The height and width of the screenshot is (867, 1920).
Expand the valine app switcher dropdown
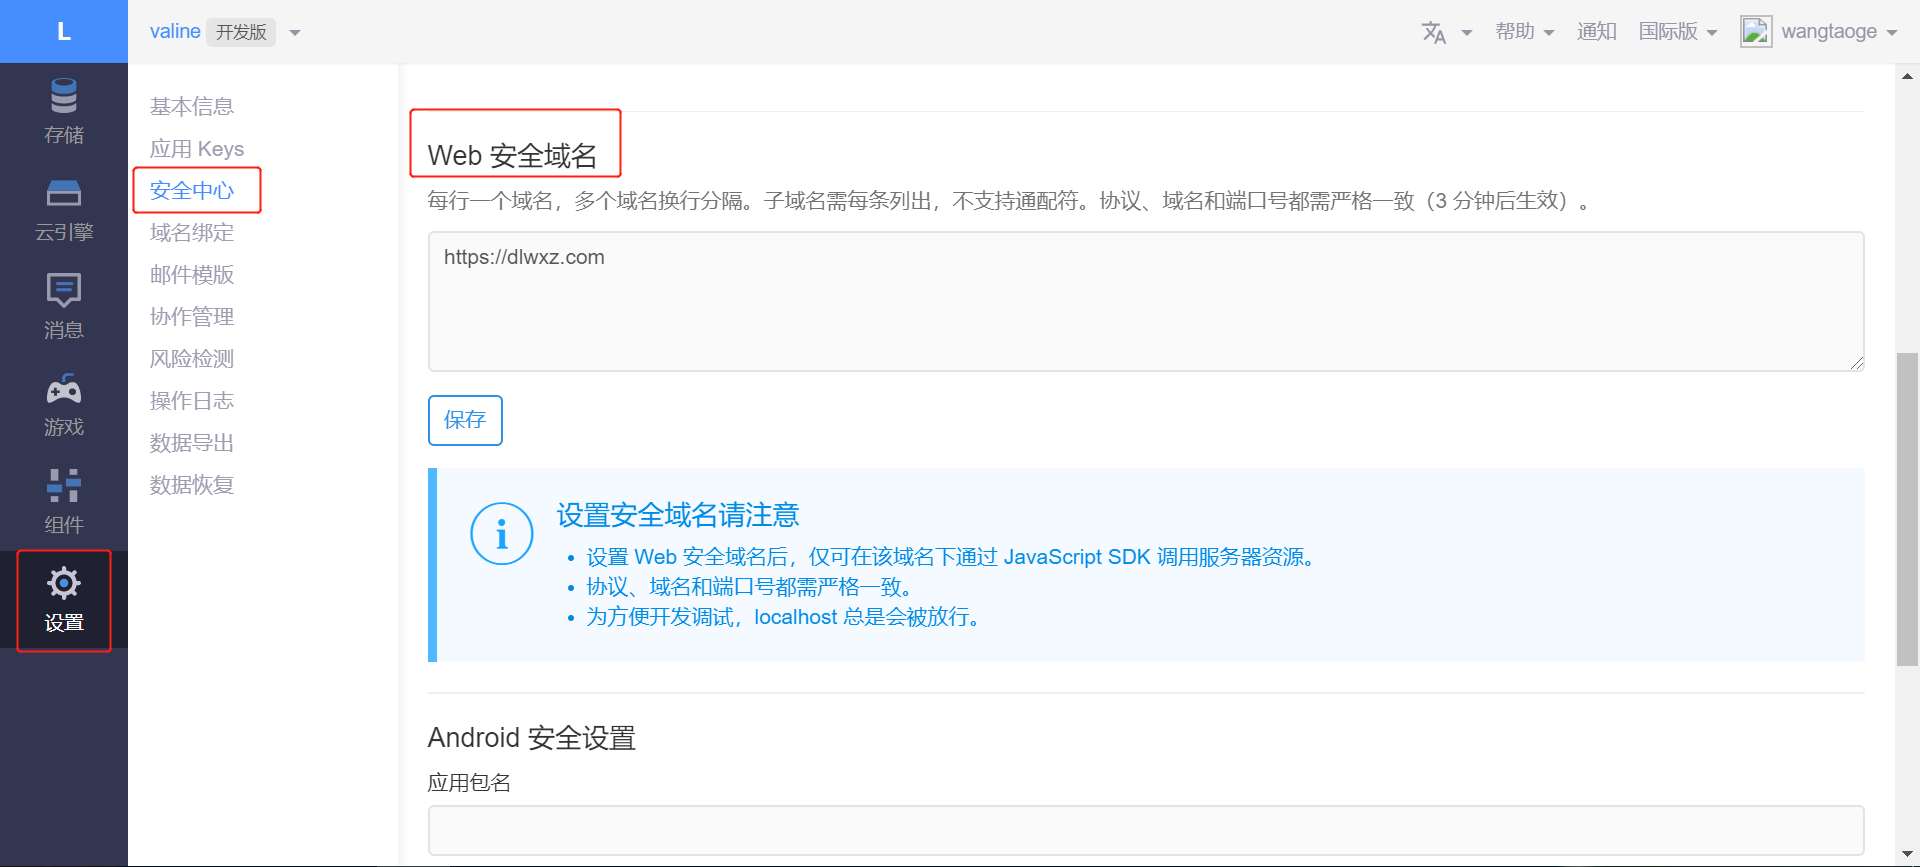point(295,33)
